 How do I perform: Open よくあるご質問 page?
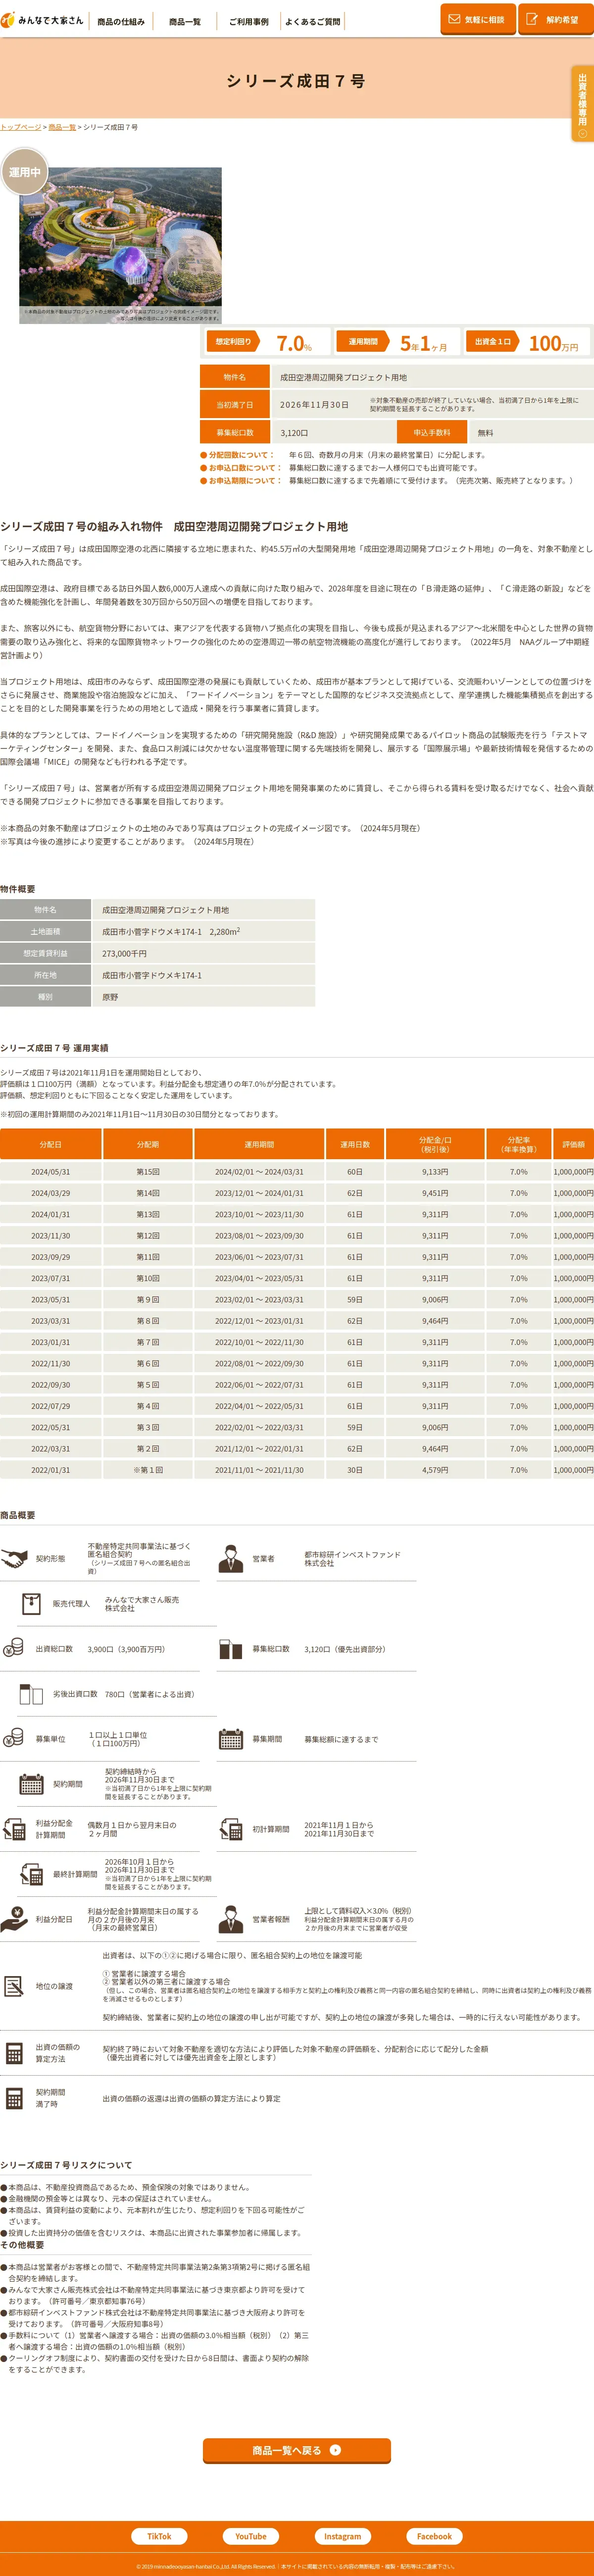tap(312, 21)
